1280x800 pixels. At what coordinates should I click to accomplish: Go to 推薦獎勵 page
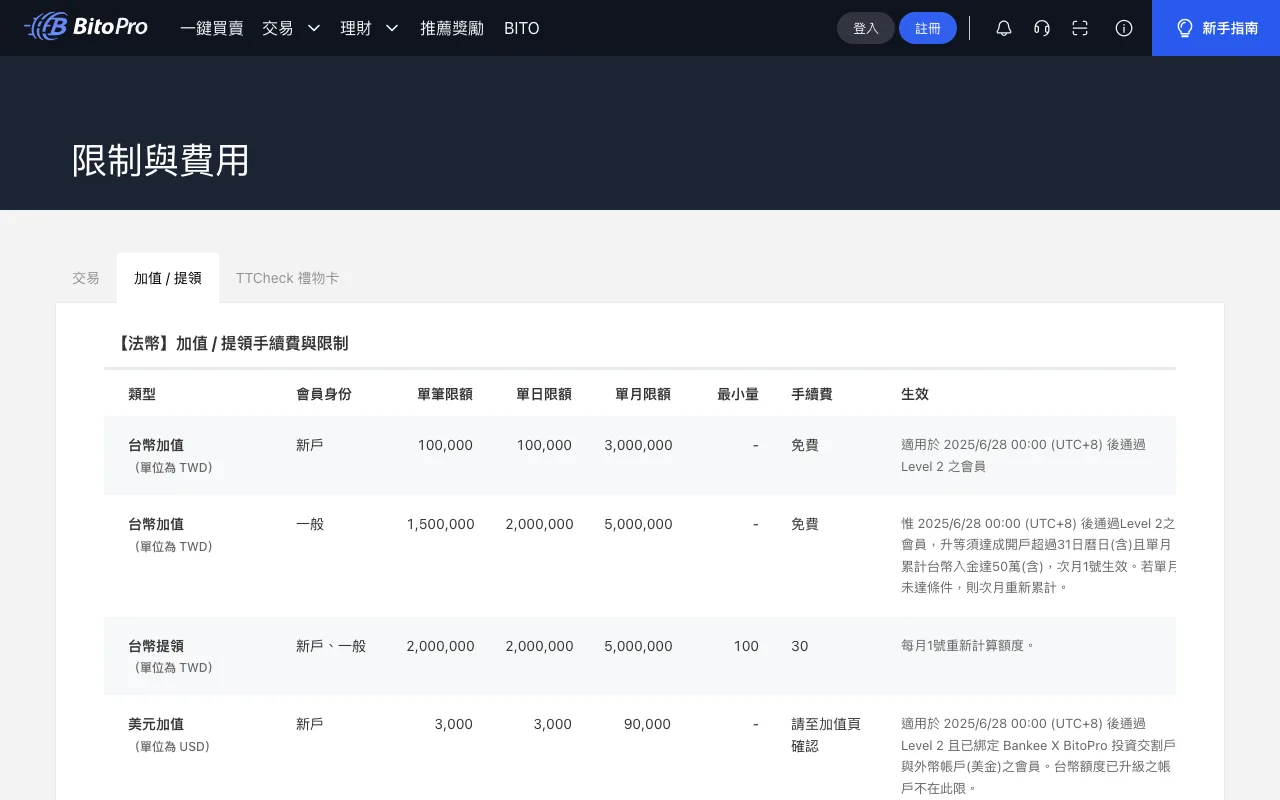(x=452, y=28)
